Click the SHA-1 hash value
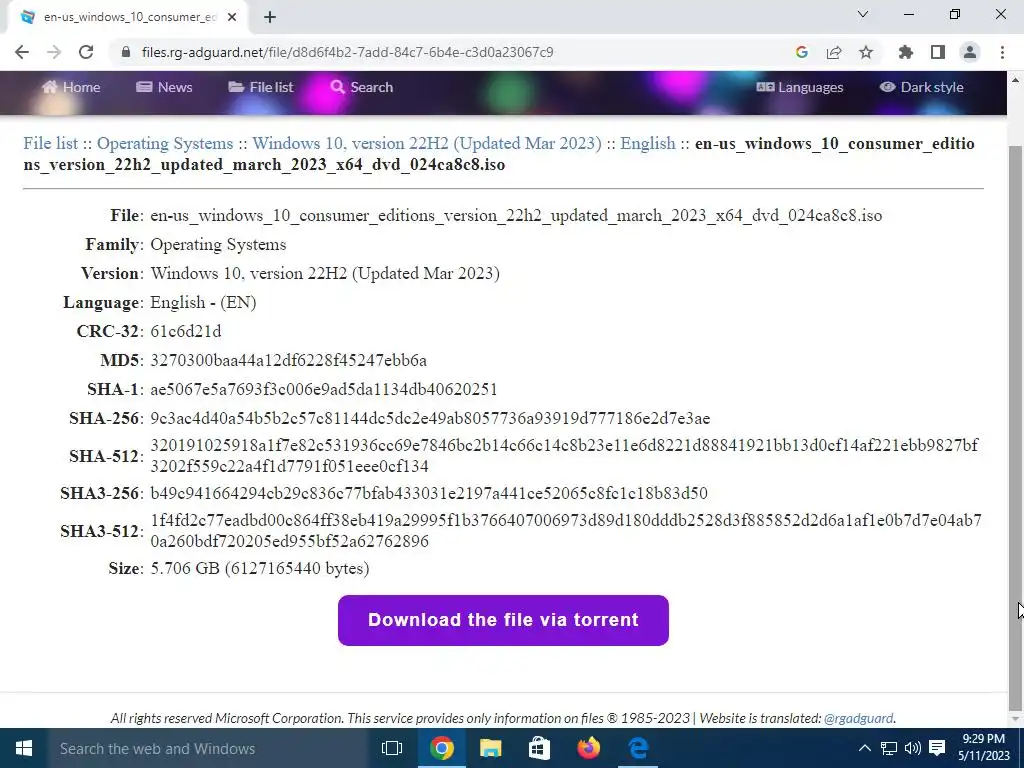 click(324, 389)
